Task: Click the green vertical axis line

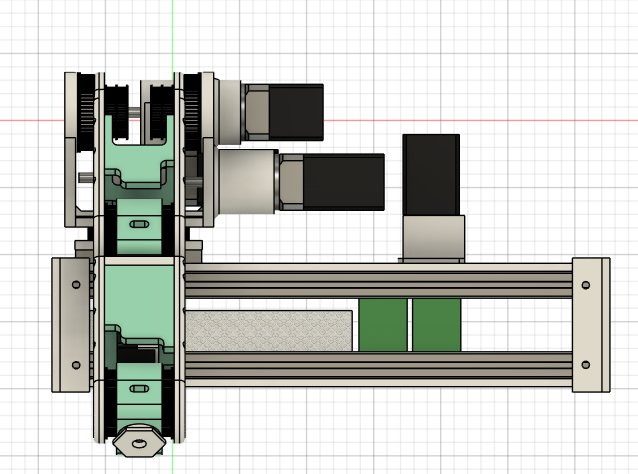Action: tap(172, 30)
